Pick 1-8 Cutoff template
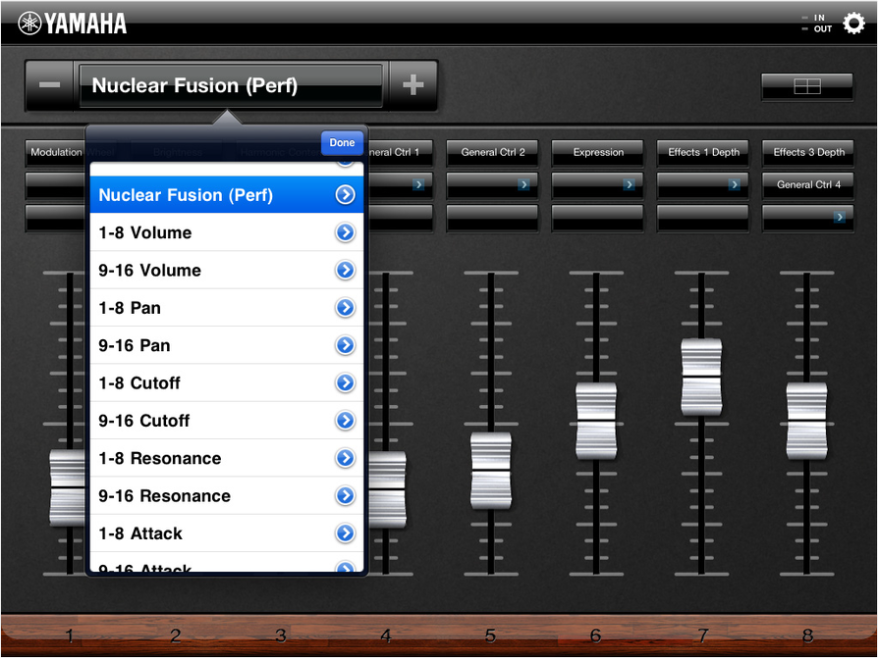The image size is (878, 658). pos(227,382)
